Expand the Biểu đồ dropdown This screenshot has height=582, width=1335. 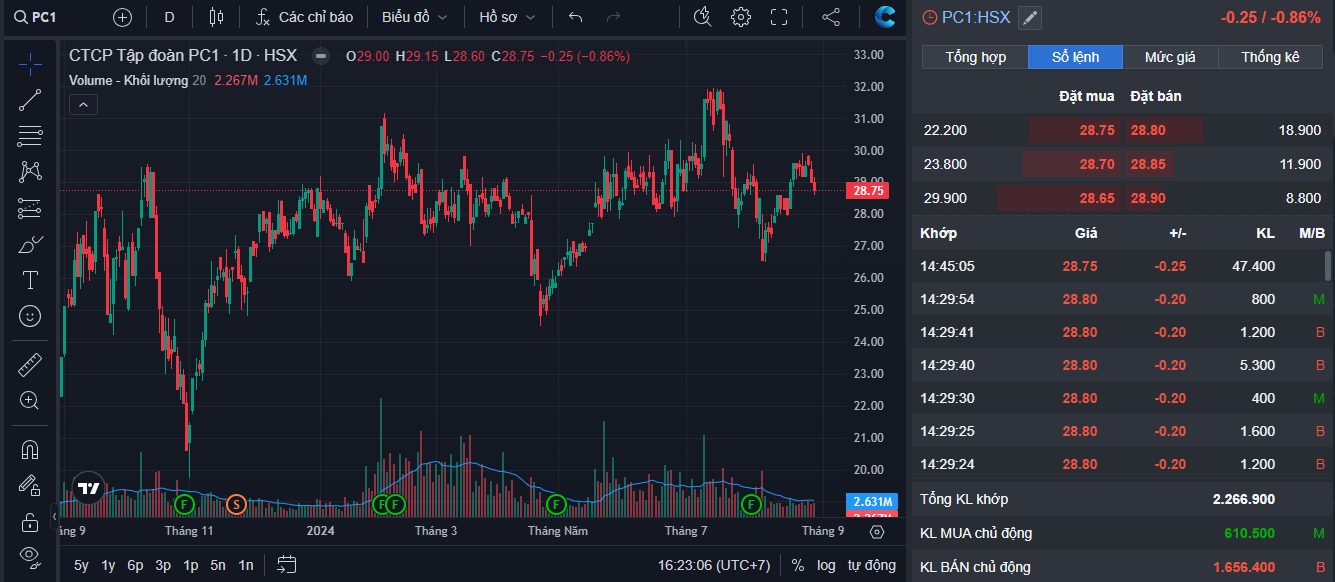pos(414,17)
